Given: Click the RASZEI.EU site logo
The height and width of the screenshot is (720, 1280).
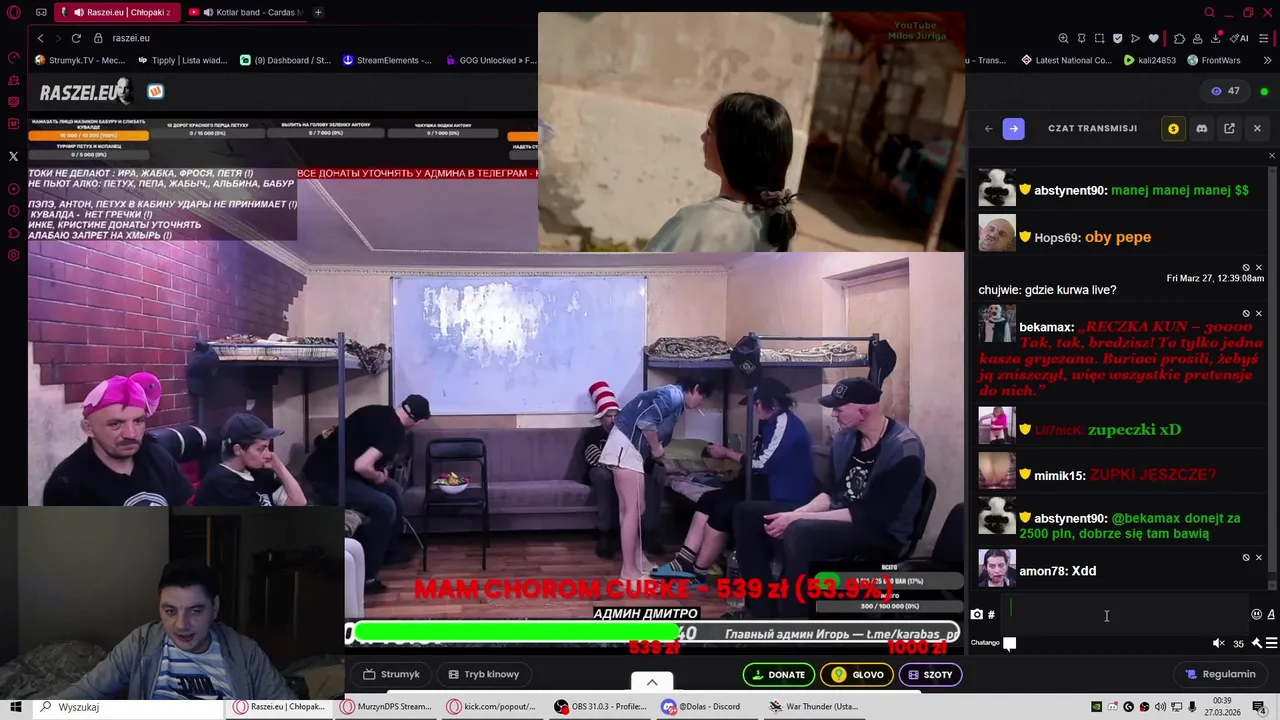Looking at the screenshot, I should tap(86, 92).
